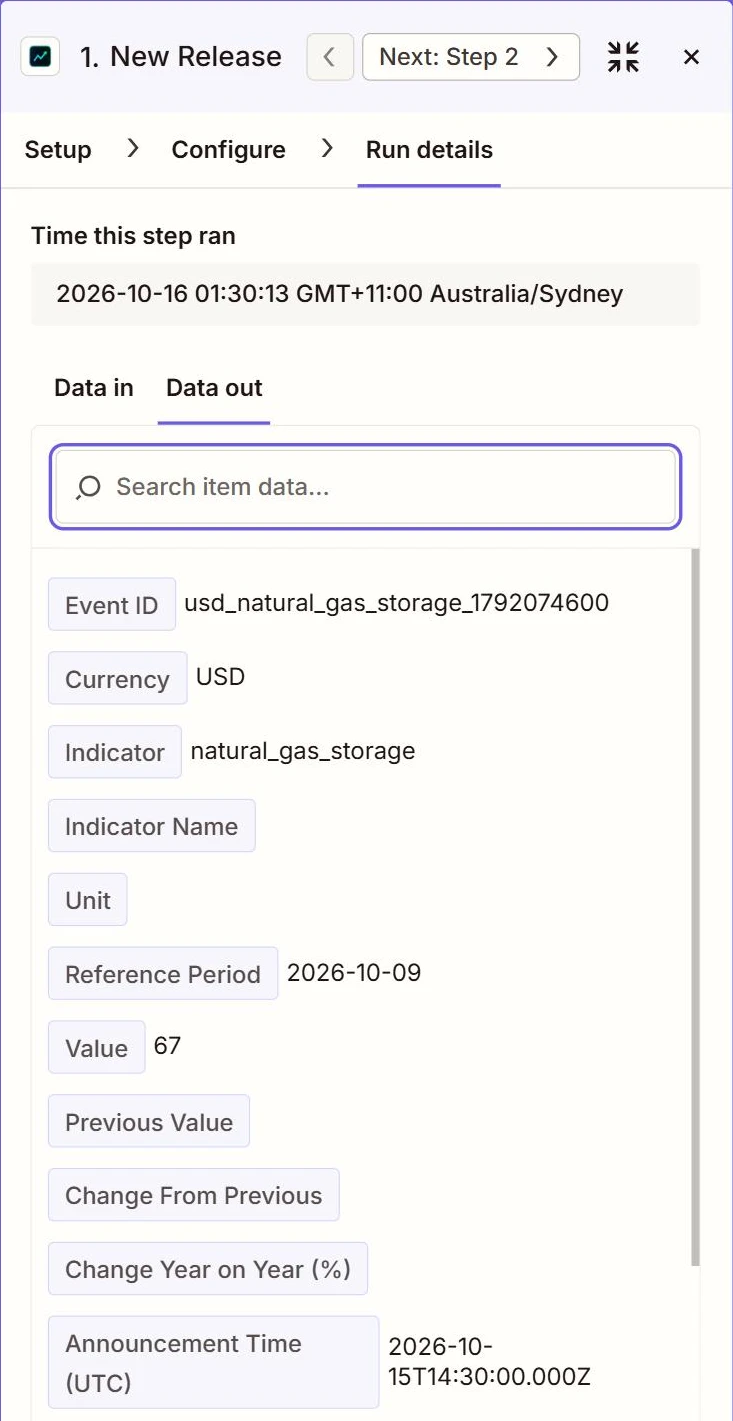Click the search magnifier icon
This screenshot has width=733, height=1421.
pos(88,487)
